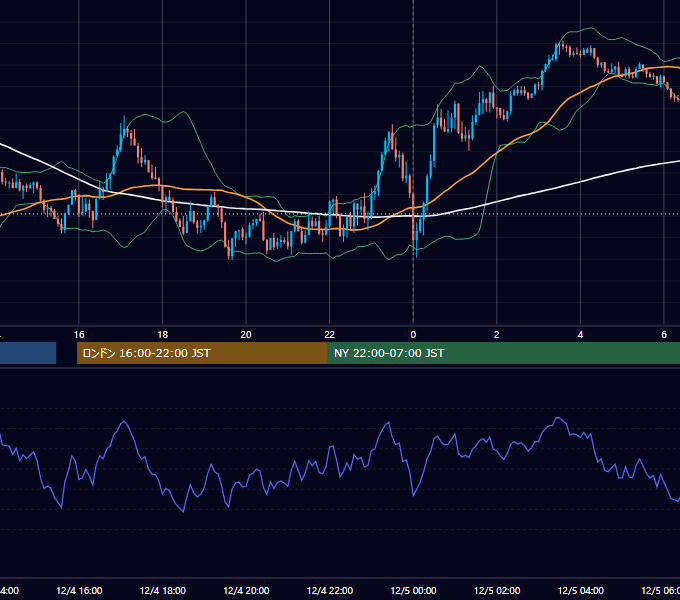The height and width of the screenshot is (600, 680).
Task: Click the upper time axis label 16
Action: (79, 335)
